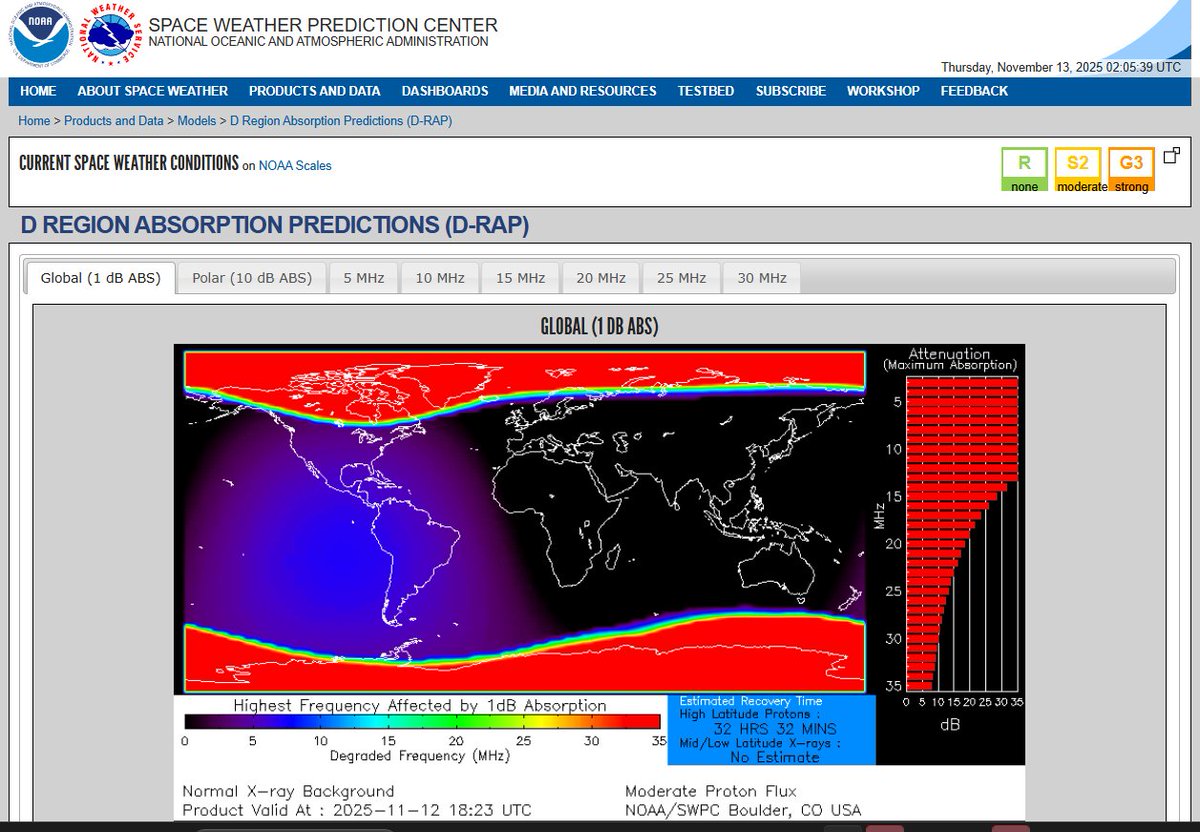
Task: Click the Degraded Frequency color scale bar
Action: 422,721
